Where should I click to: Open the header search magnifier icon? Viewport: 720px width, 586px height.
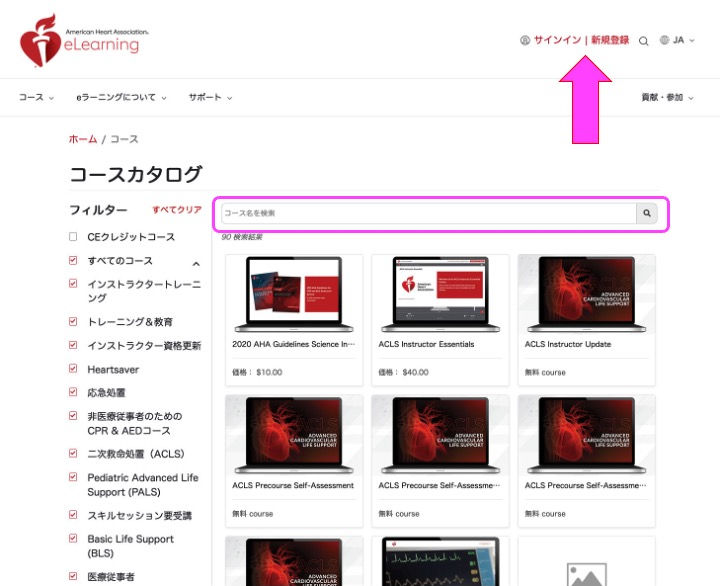pos(644,41)
